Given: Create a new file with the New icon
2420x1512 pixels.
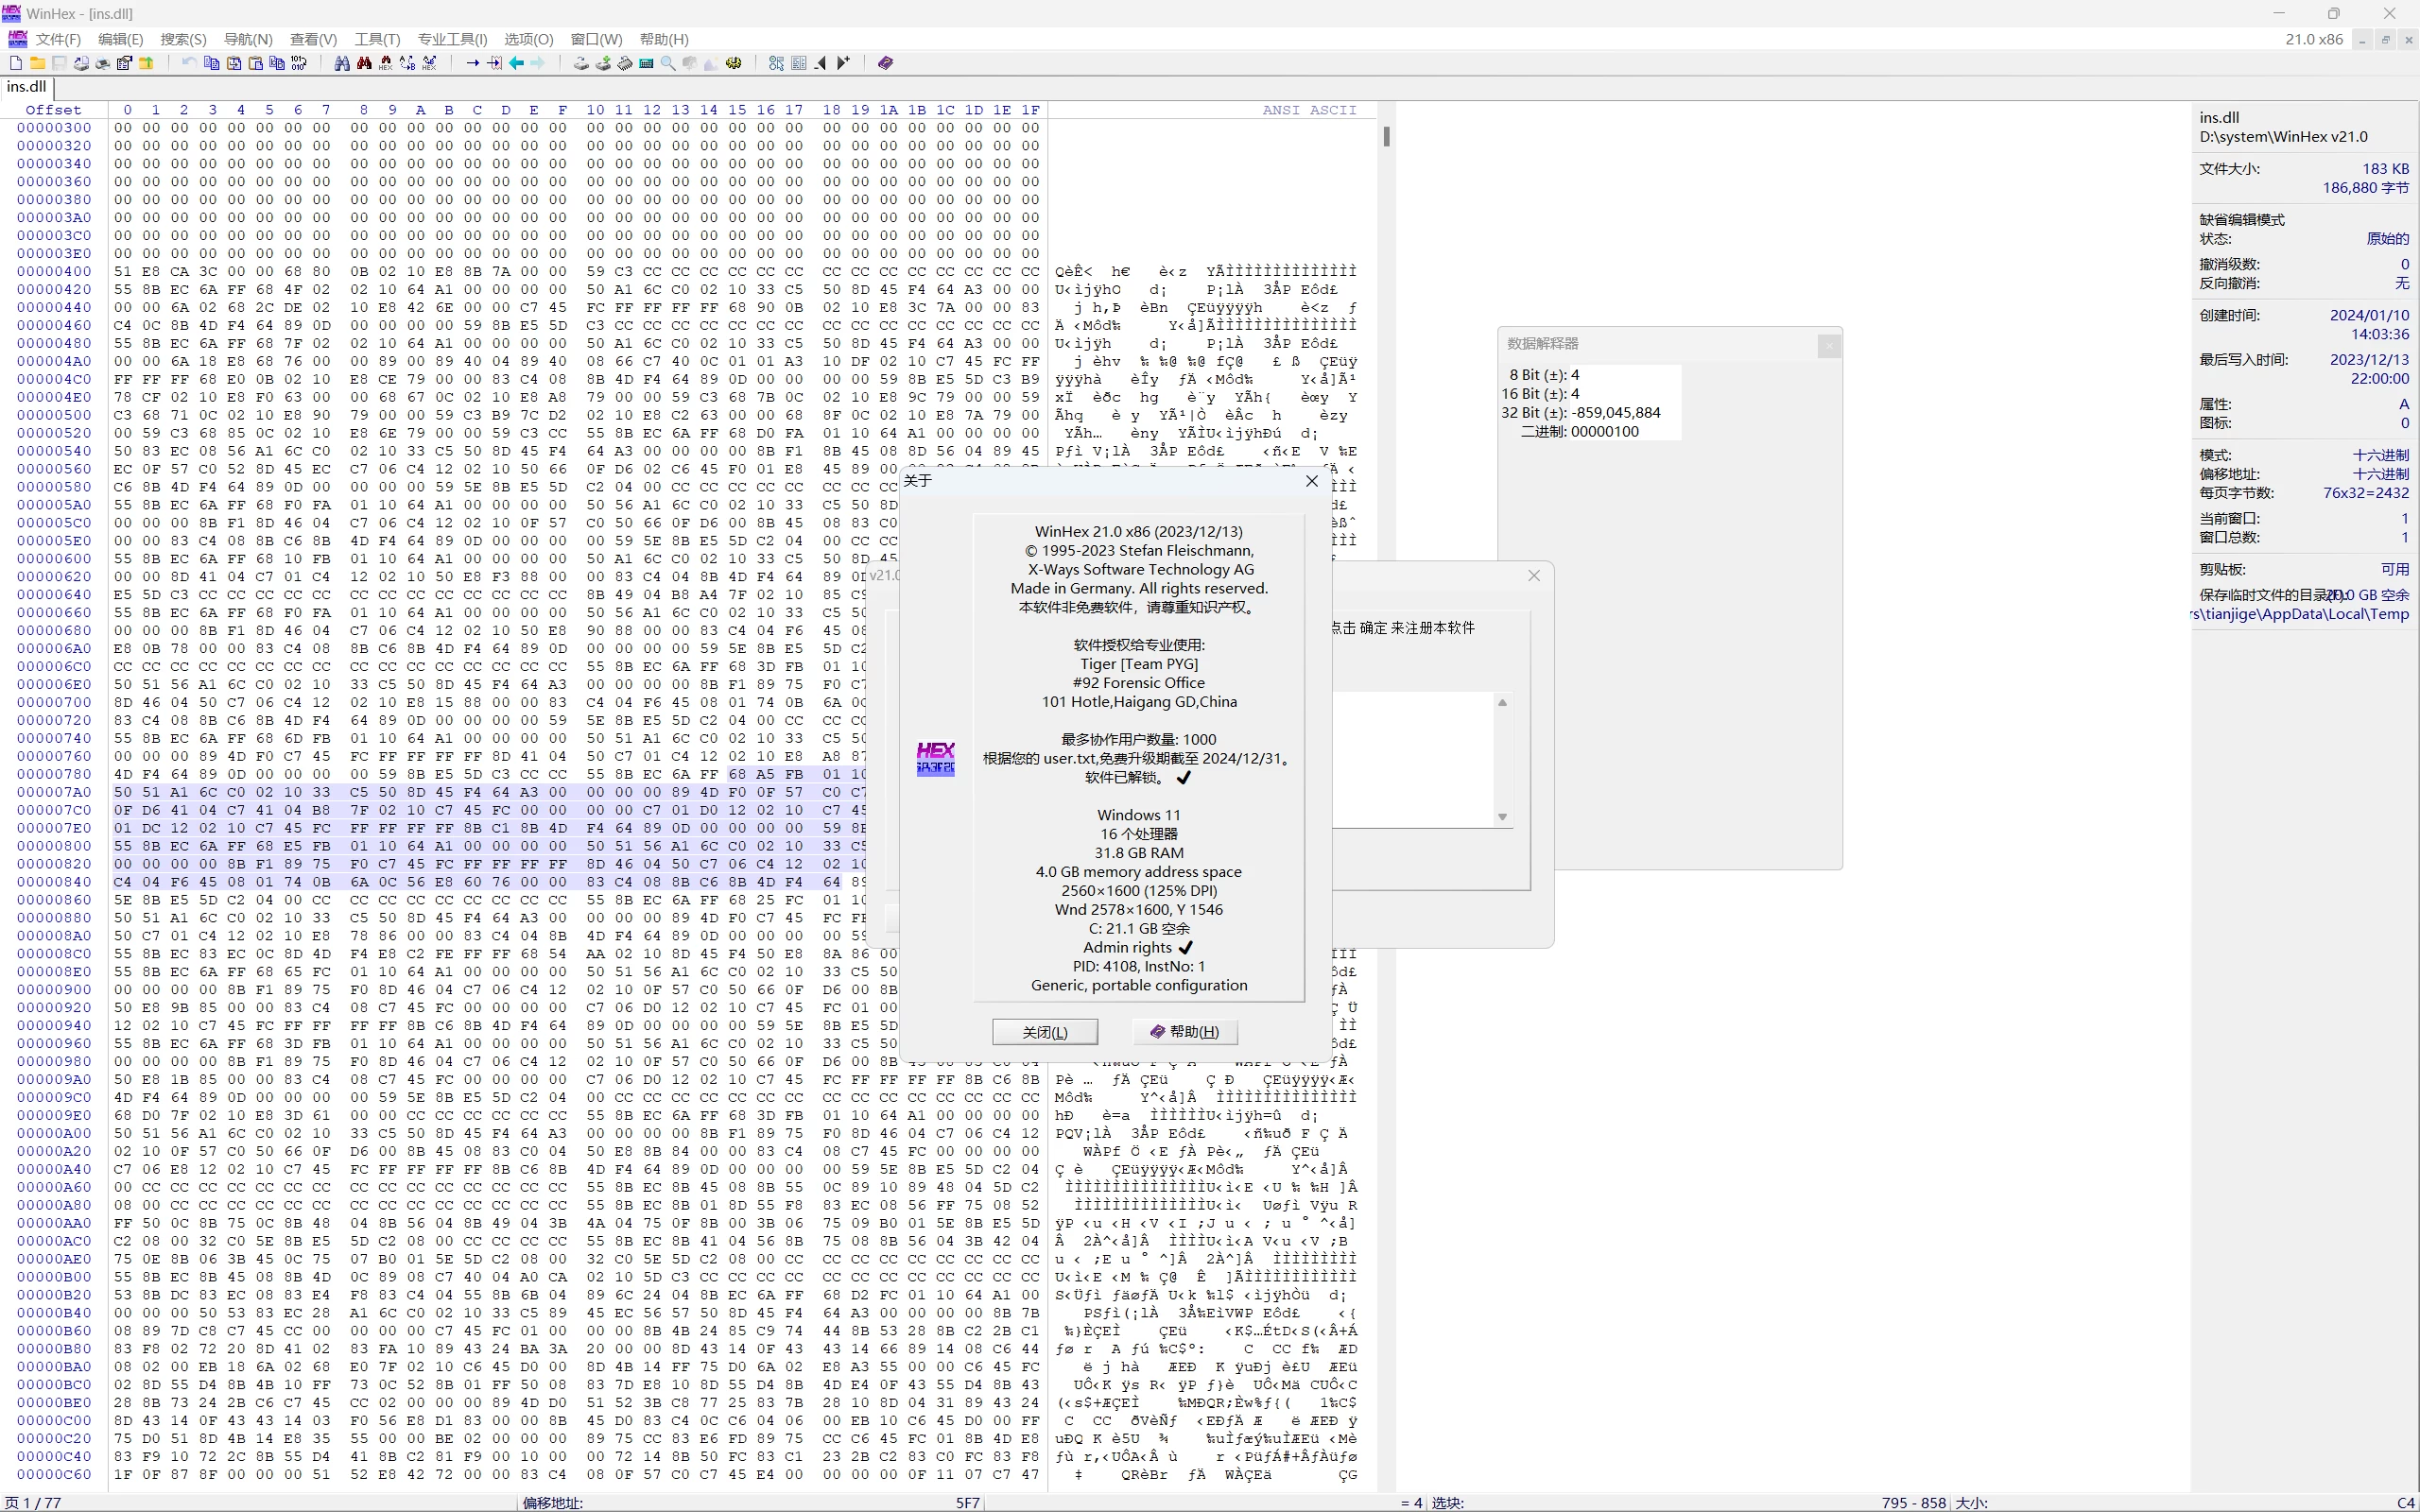Looking at the screenshot, I should [15, 63].
